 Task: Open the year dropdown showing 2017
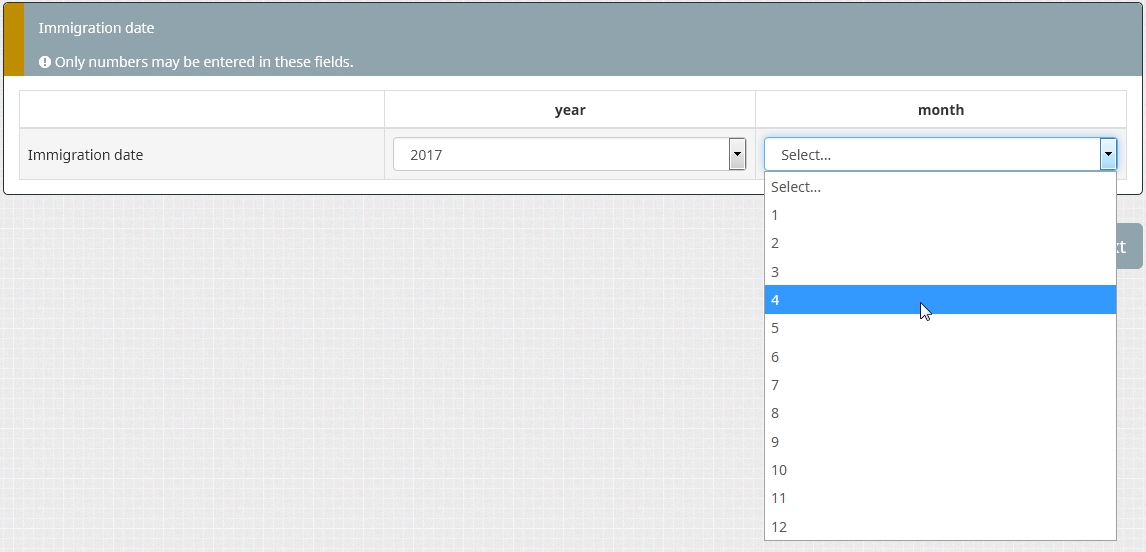tap(560, 155)
